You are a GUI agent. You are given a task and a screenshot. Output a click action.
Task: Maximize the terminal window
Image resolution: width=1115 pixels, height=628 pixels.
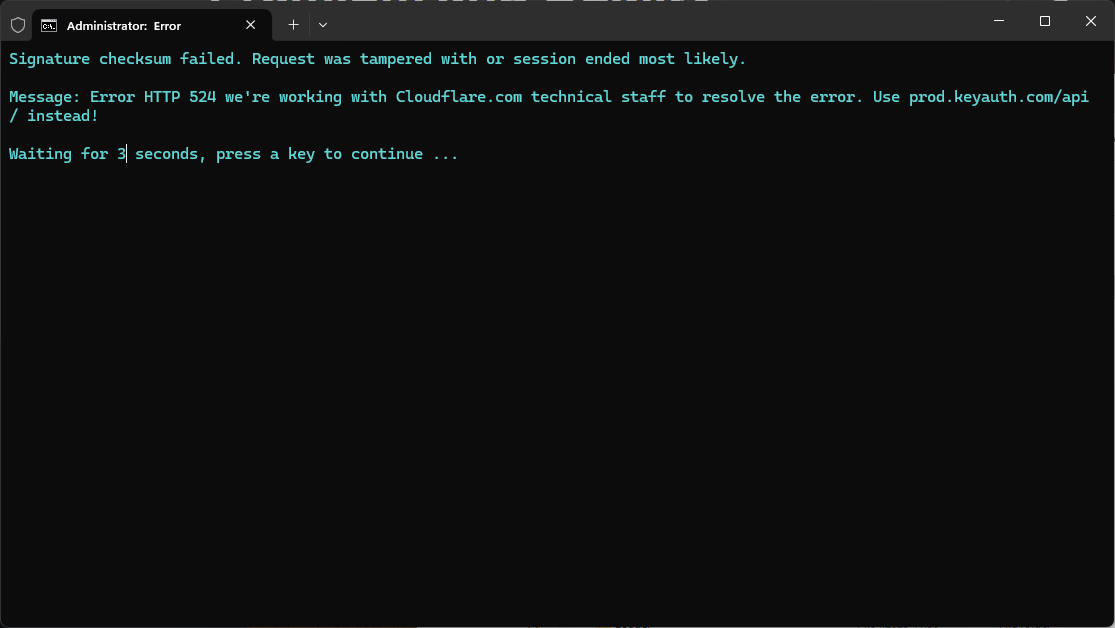click(x=1045, y=21)
